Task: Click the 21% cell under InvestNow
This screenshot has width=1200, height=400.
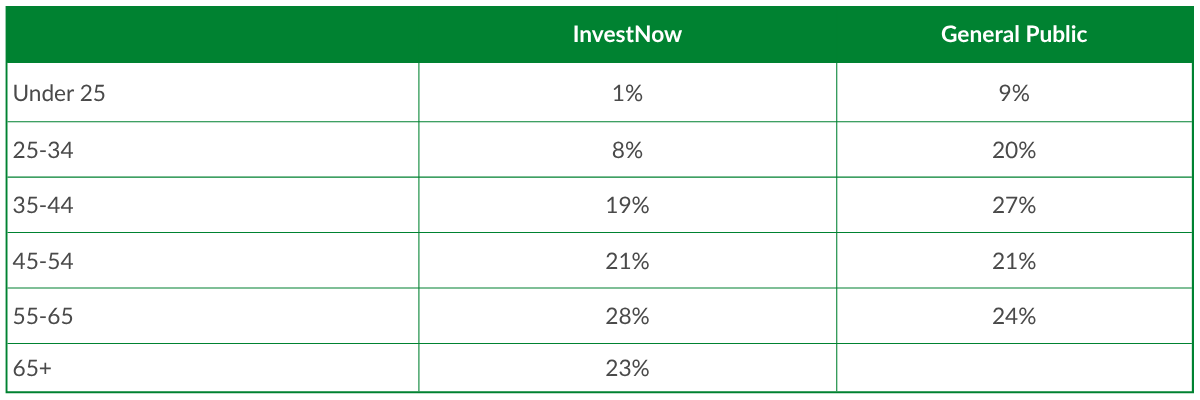Action: point(627,261)
